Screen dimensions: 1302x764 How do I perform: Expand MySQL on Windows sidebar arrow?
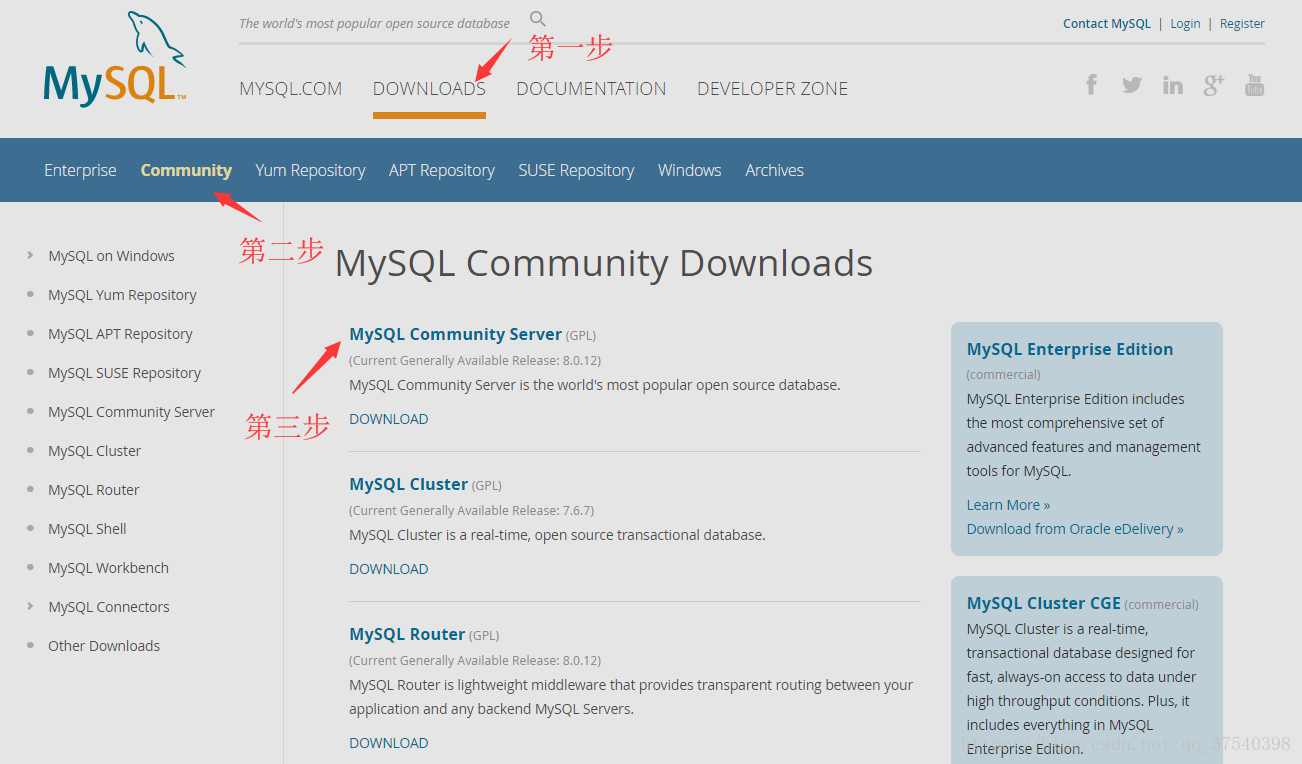coord(31,255)
